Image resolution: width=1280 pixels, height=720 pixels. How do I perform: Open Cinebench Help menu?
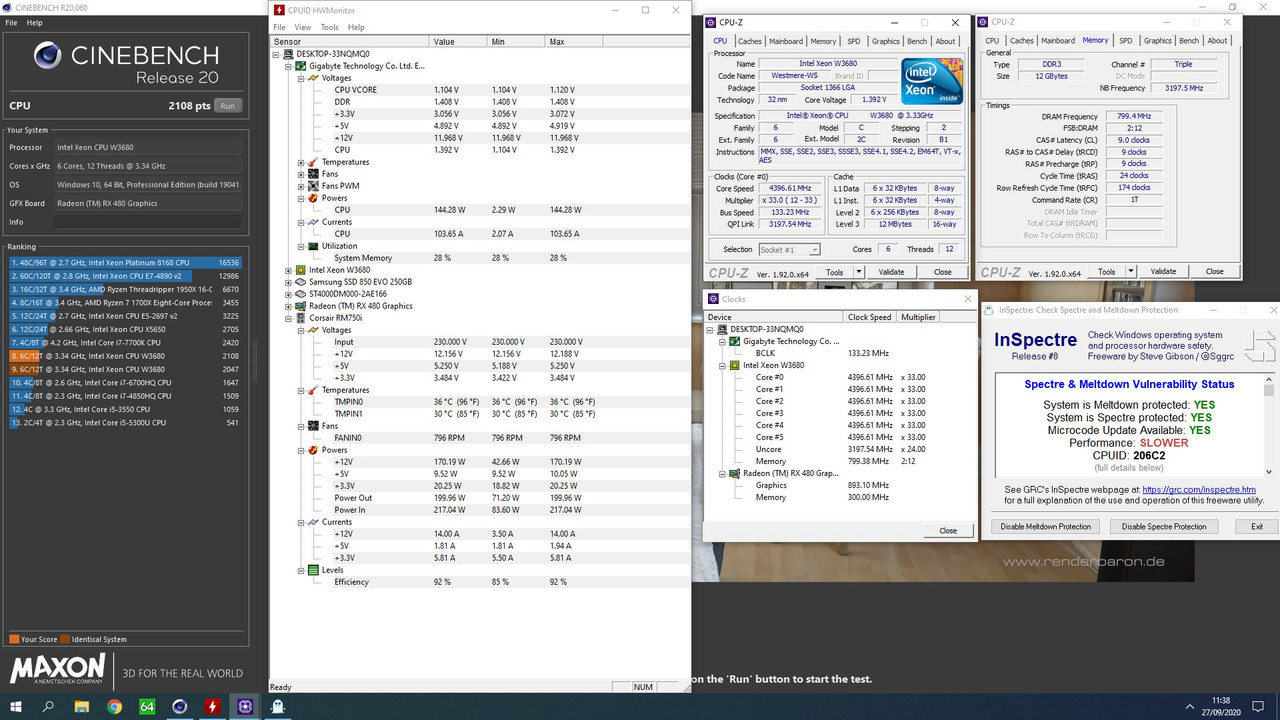tap(35, 22)
